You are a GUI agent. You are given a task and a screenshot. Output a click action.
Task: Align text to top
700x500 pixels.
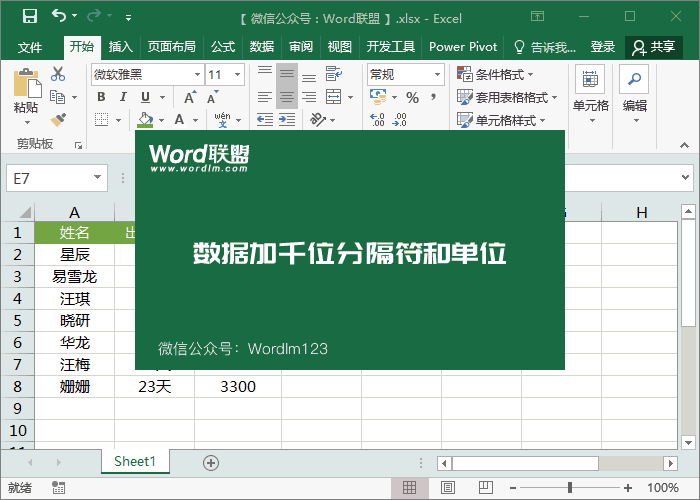(x=265, y=73)
